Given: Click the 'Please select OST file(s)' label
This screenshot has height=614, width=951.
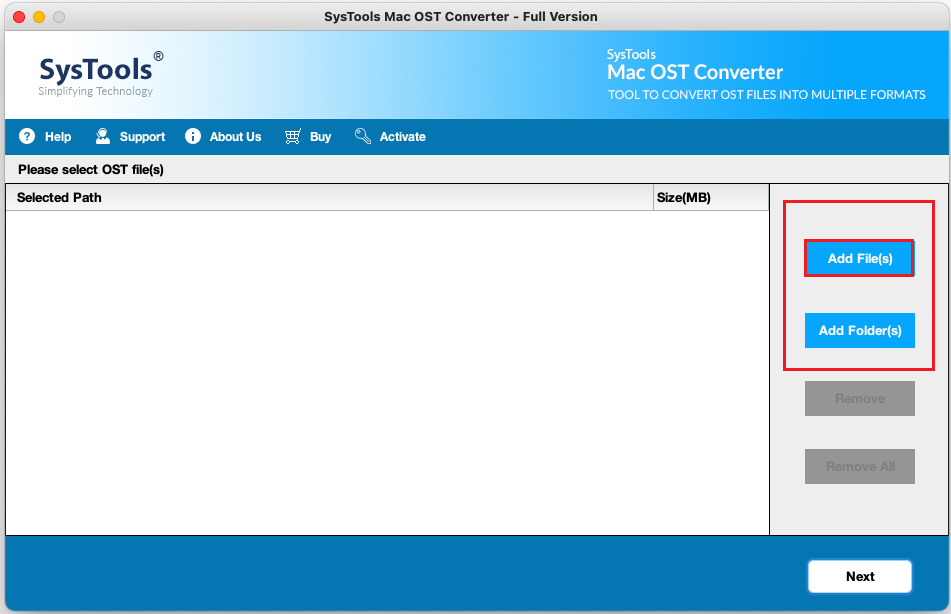Looking at the screenshot, I should pyautogui.click(x=91, y=170).
